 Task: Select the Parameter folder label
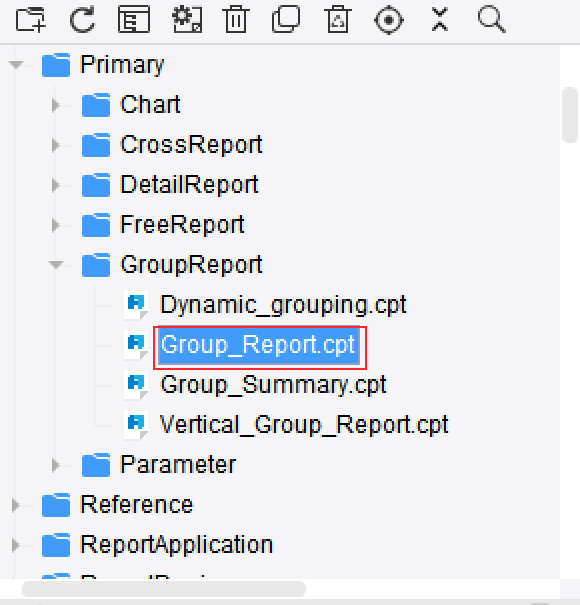point(178,465)
